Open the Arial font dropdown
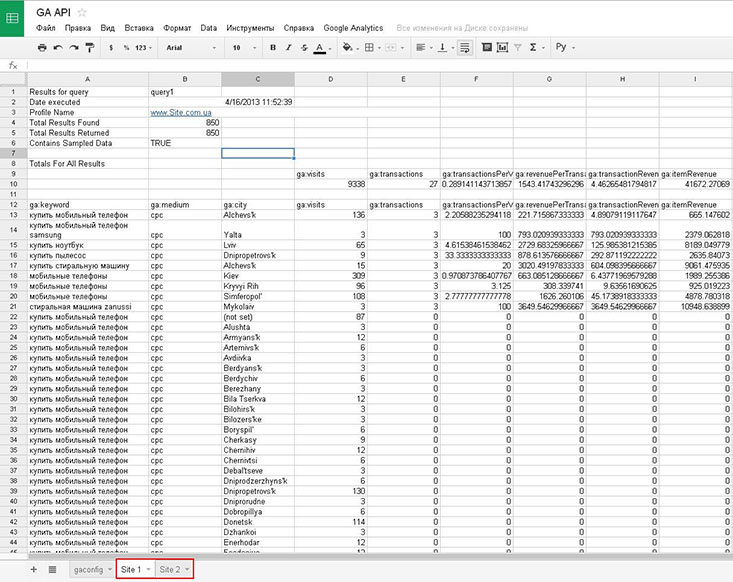Image resolution: width=733 pixels, height=582 pixels. [191, 48]
